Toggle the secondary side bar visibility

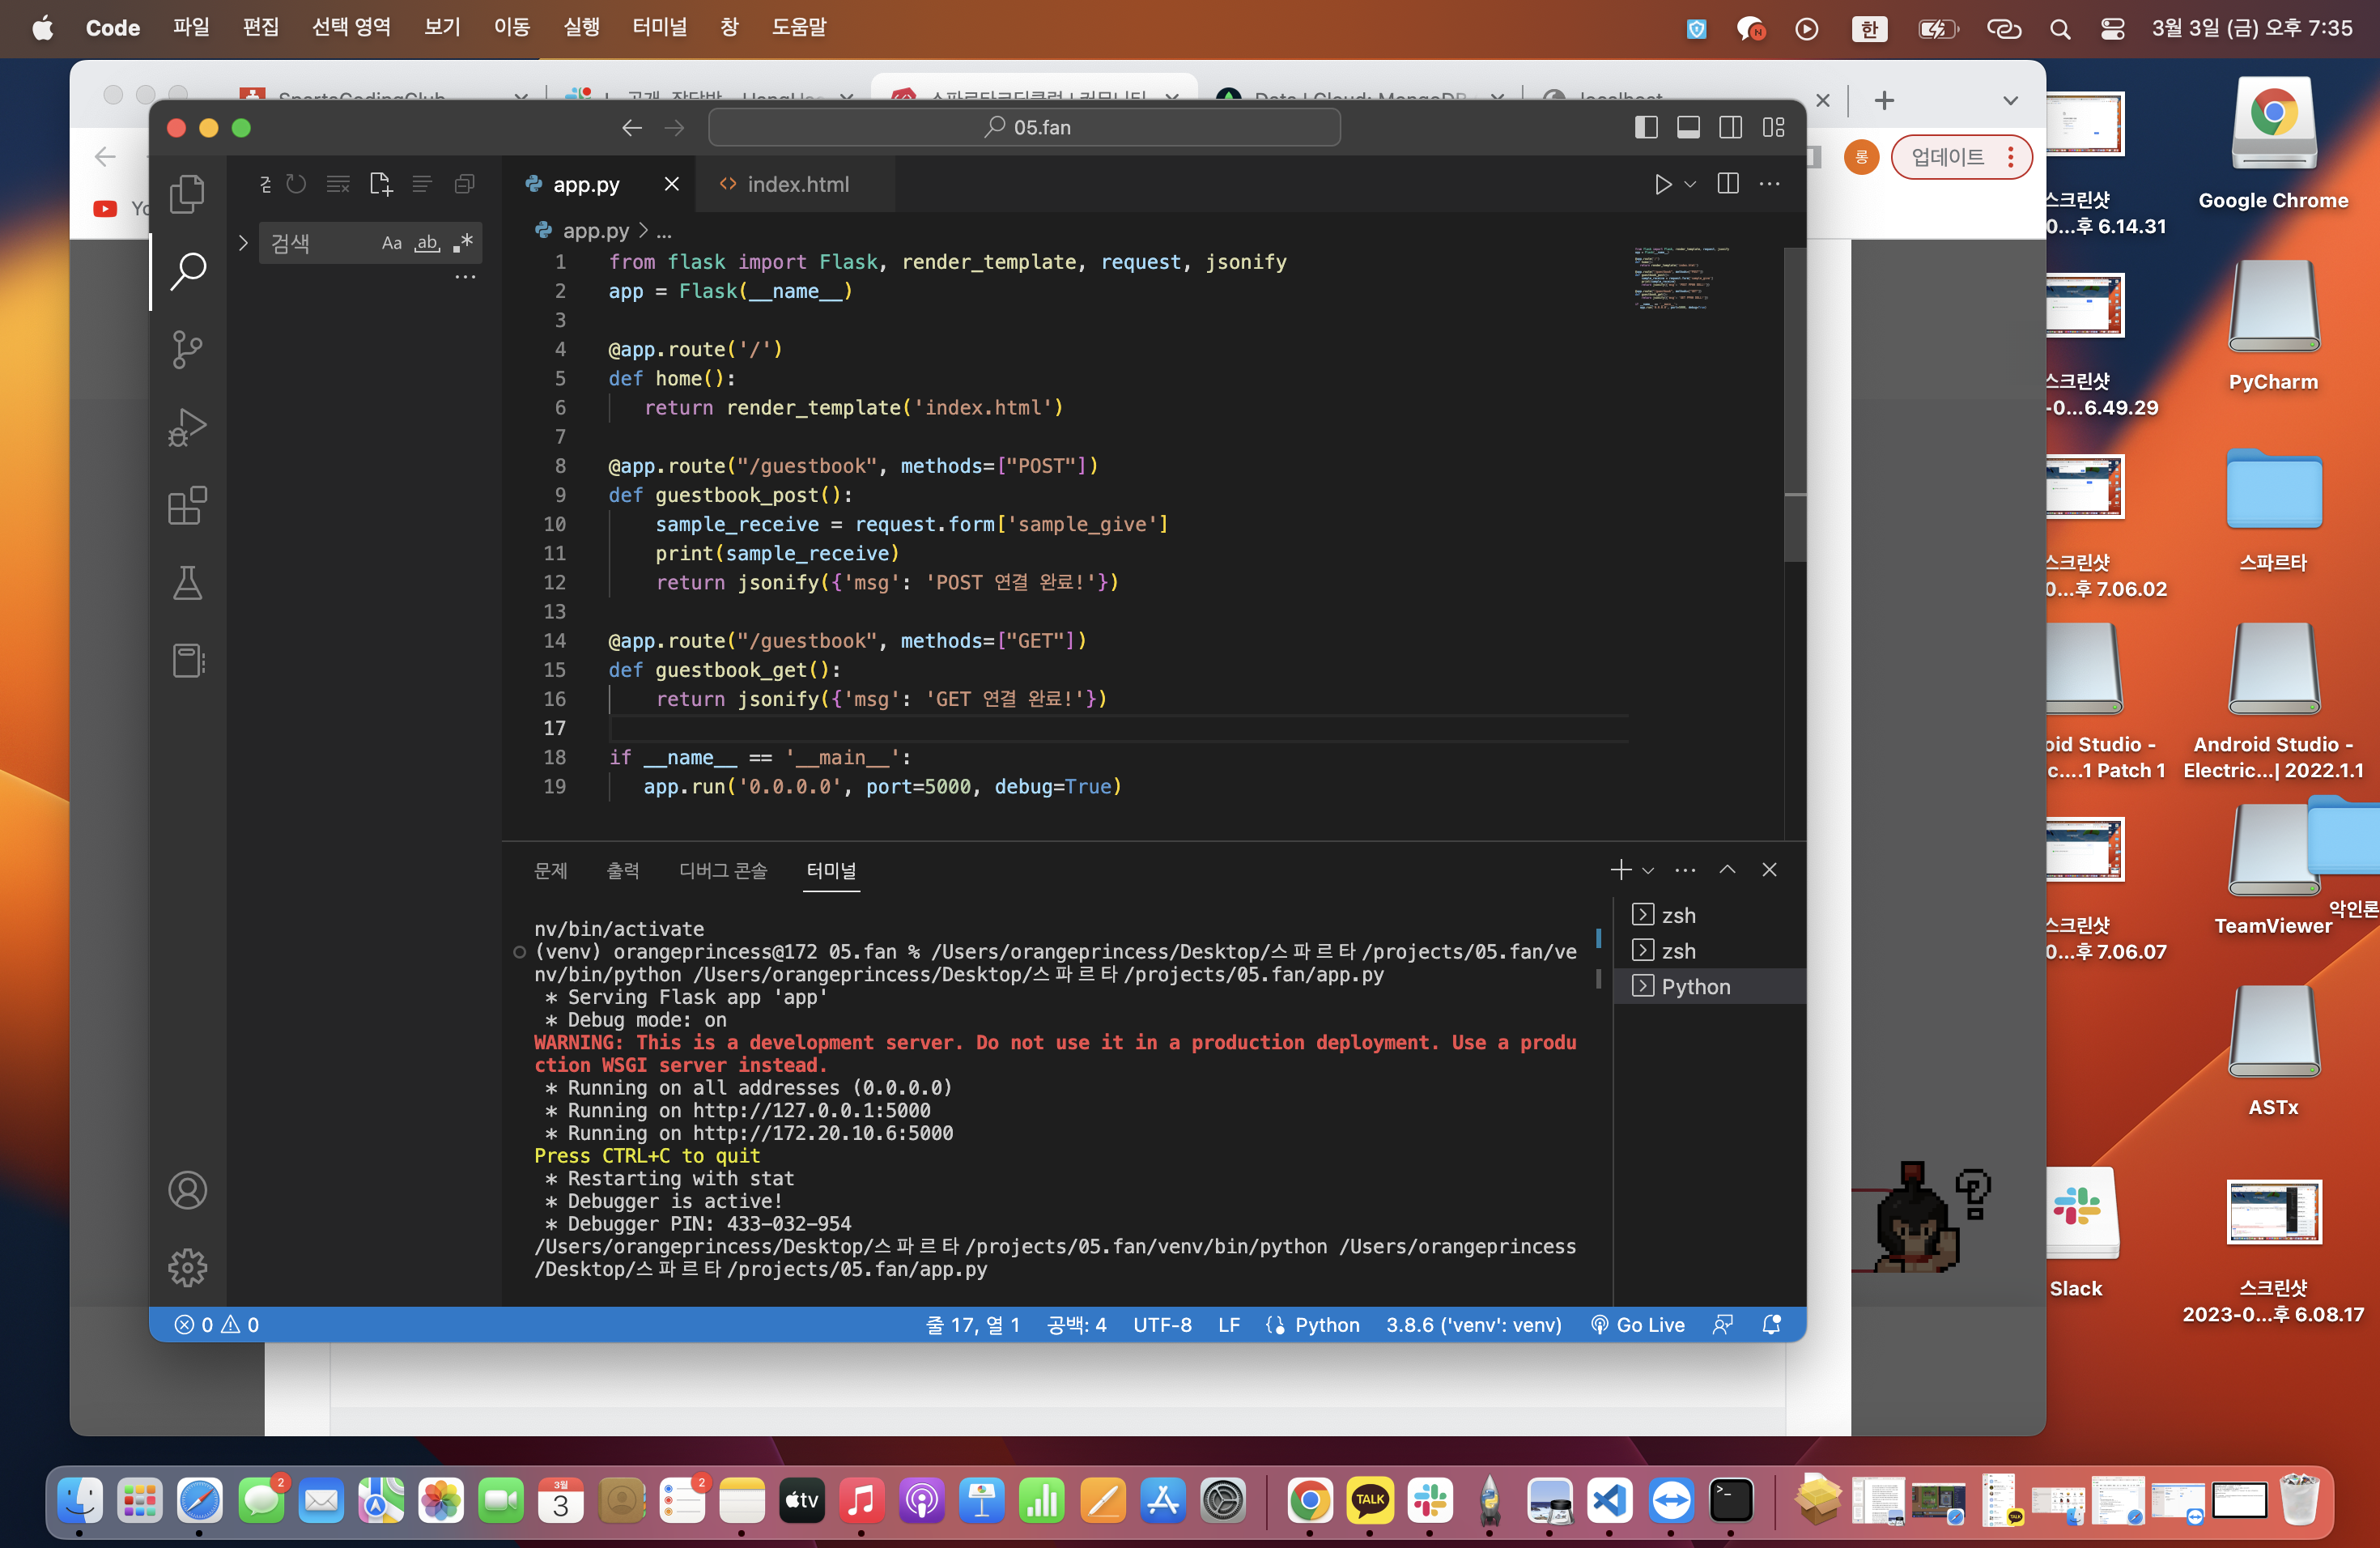tap(1731, 127)
